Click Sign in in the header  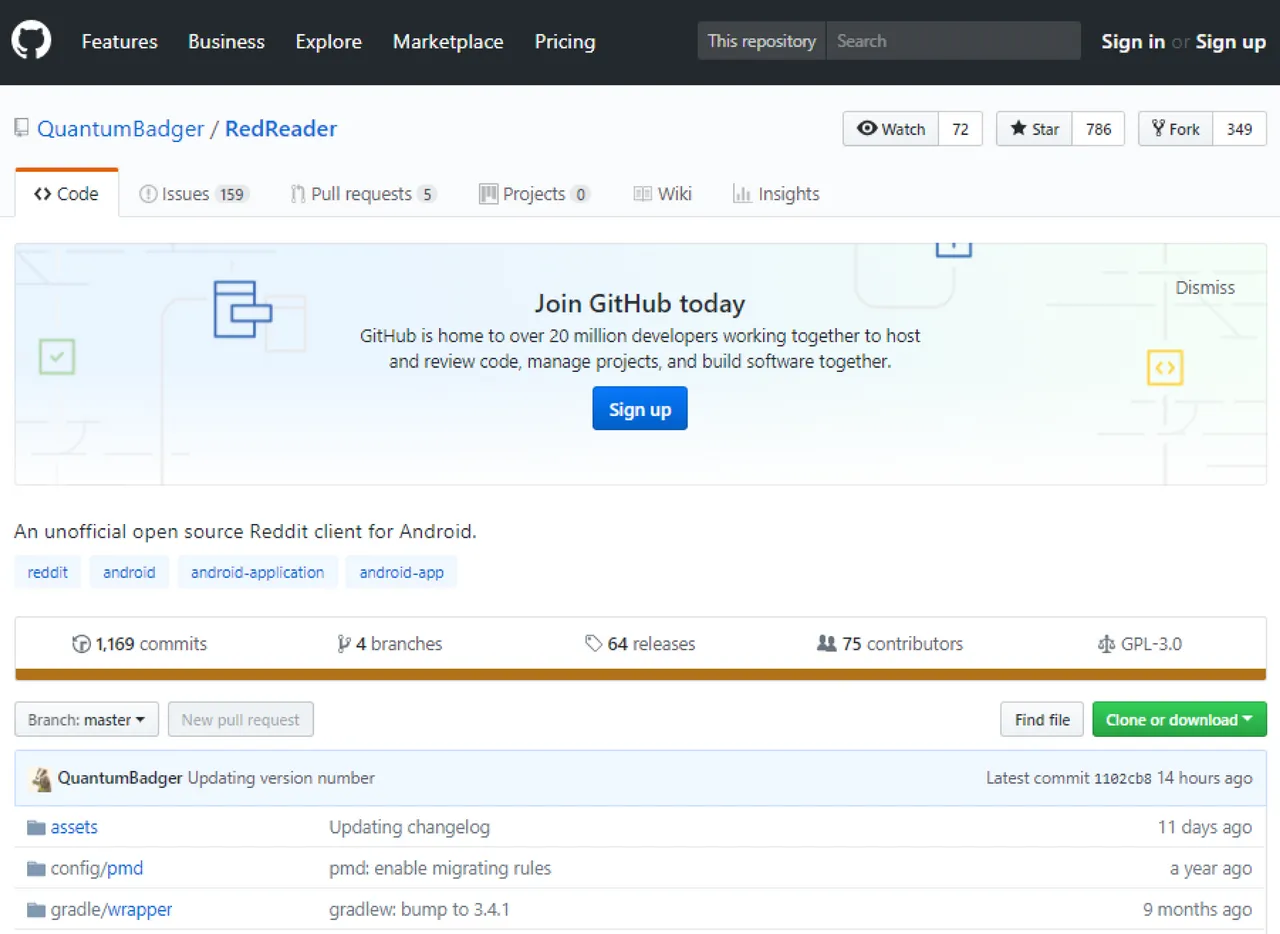tap(1133, 41)
